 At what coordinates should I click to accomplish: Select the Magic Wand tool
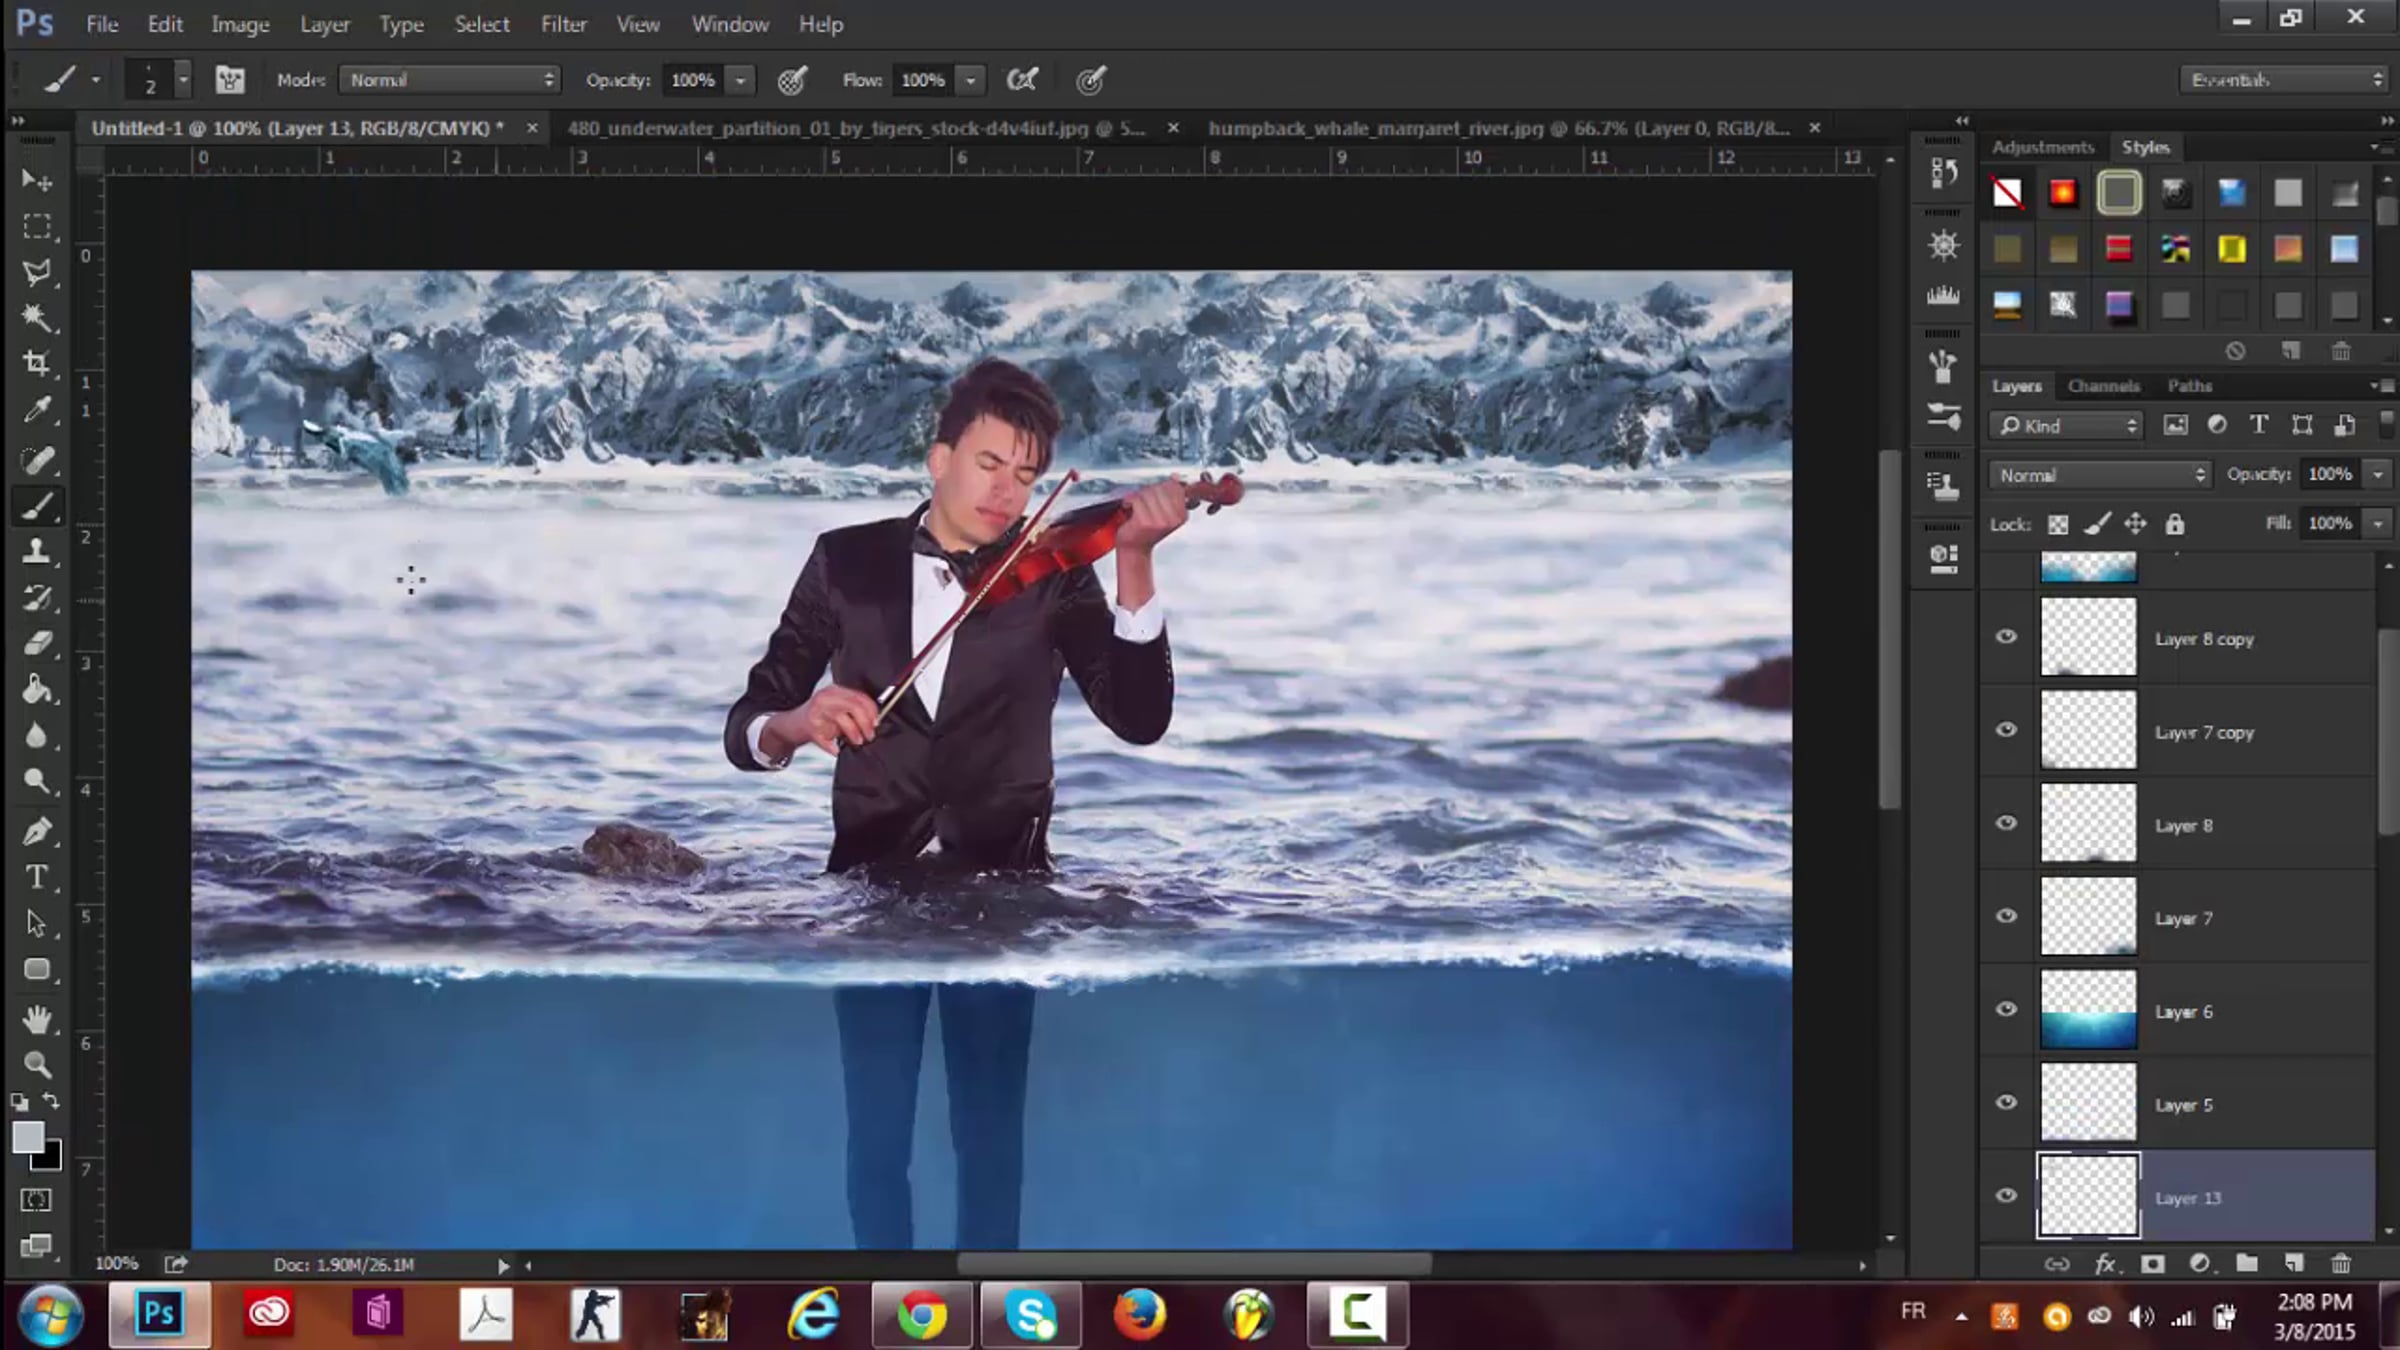click(x=37, y=318)
